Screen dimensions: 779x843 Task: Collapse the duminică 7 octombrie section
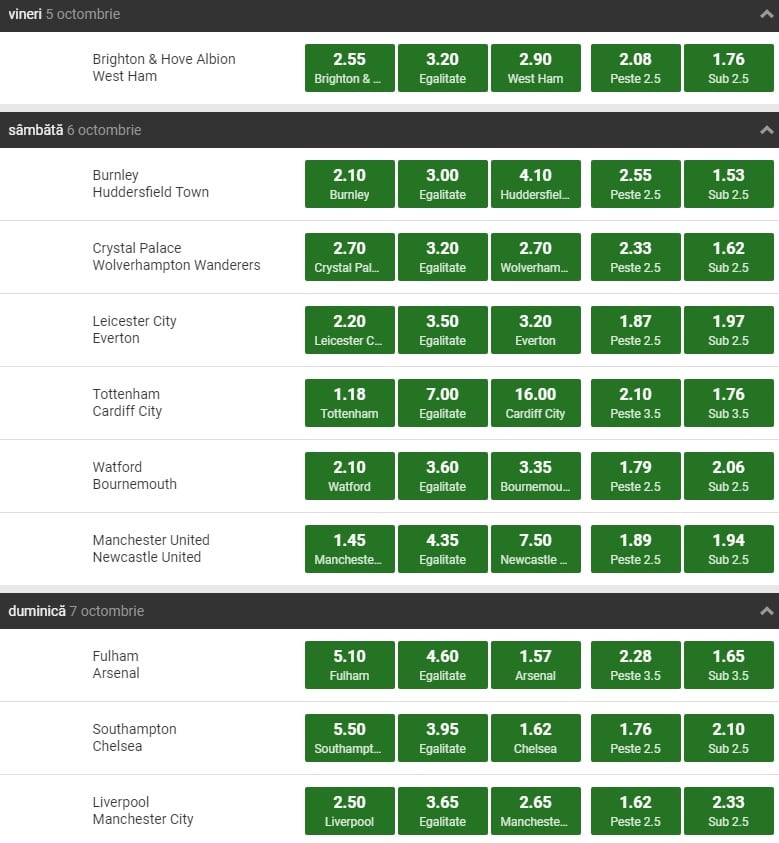pyautogui.click(x=766, y=611)
